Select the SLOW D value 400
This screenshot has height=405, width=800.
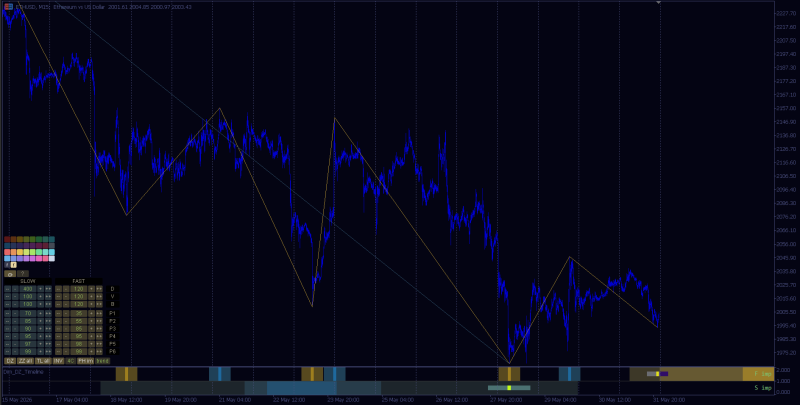[28, 289]
